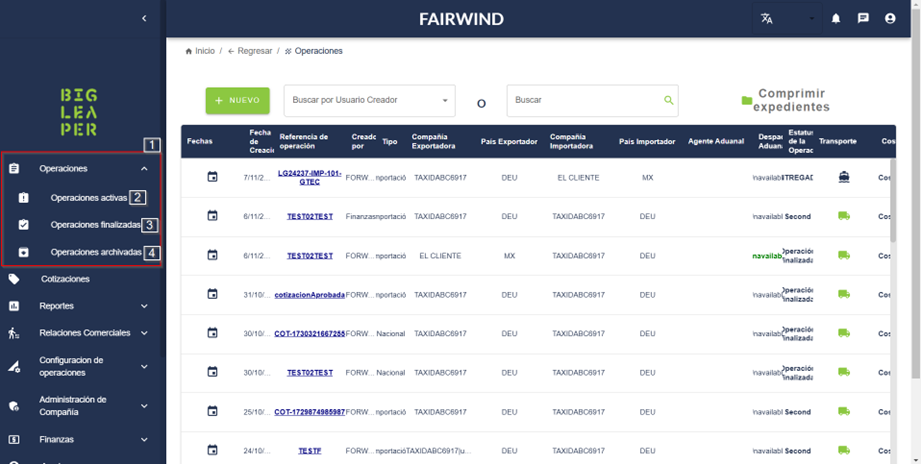Open Operaciones activas

[88, 198]
